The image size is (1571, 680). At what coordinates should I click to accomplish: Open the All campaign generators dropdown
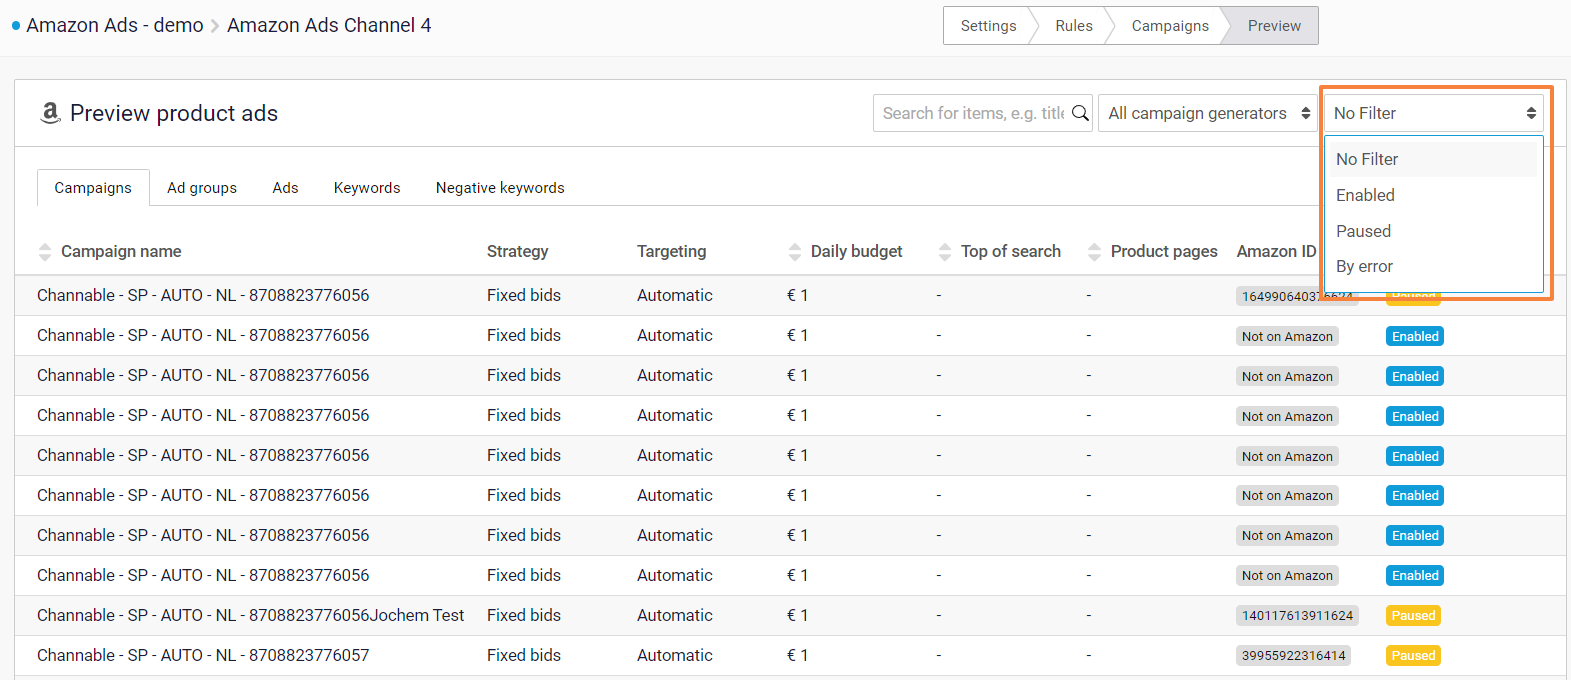tap(1208, 113)
